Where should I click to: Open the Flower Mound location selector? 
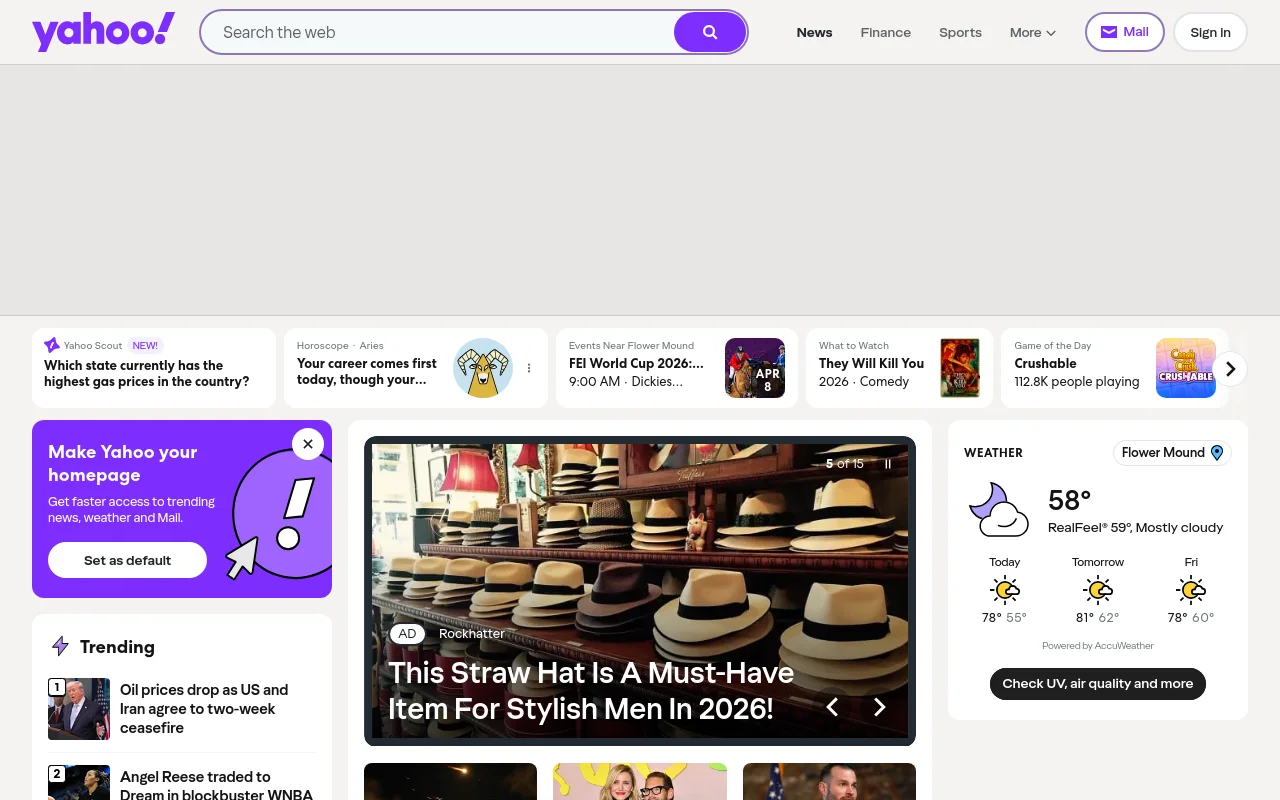pyautogui.click(x=1171, y=452)
